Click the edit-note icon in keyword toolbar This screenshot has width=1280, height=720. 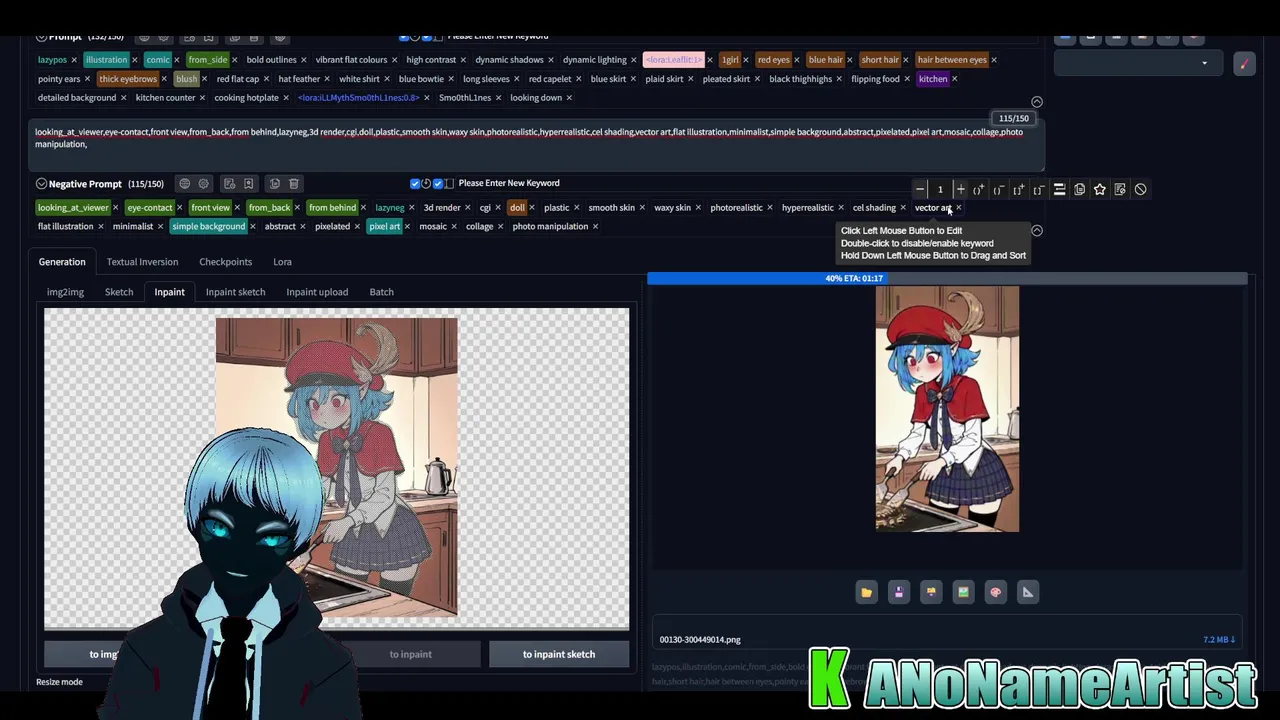(1120, 189)
